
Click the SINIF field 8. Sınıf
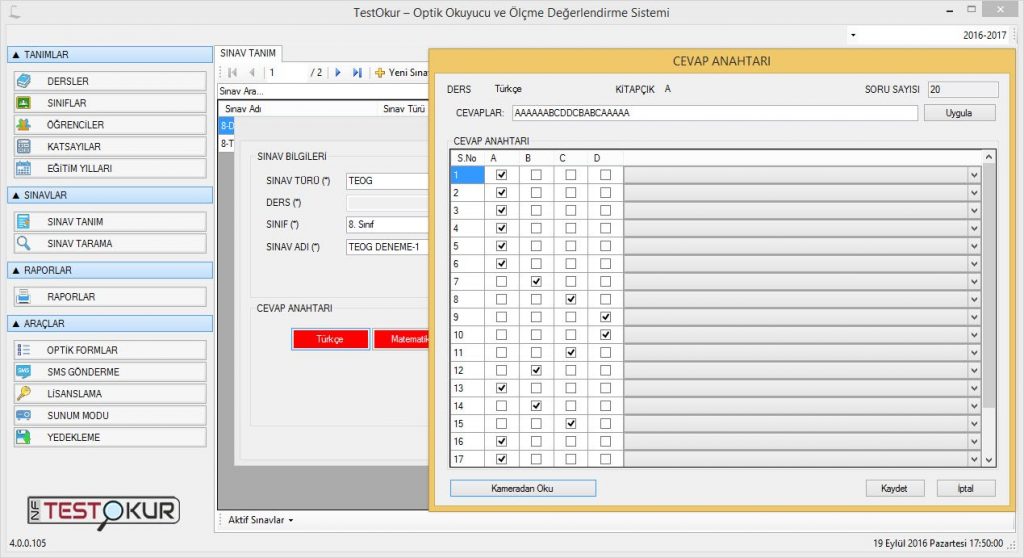pyautogui.click(x=387, y=224)
